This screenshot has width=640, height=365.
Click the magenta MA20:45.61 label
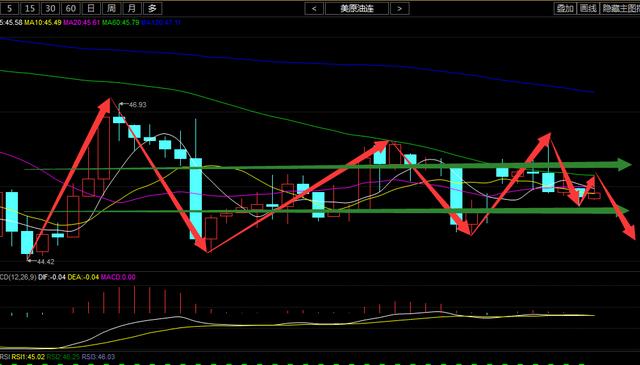click(x=82, y=22)
